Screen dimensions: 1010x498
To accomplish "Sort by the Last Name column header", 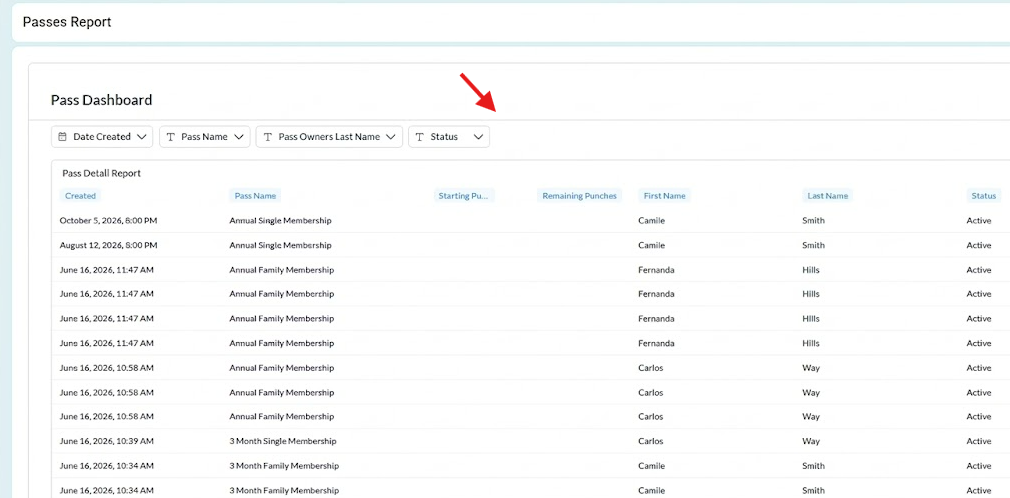I will (x=828, y=196).
